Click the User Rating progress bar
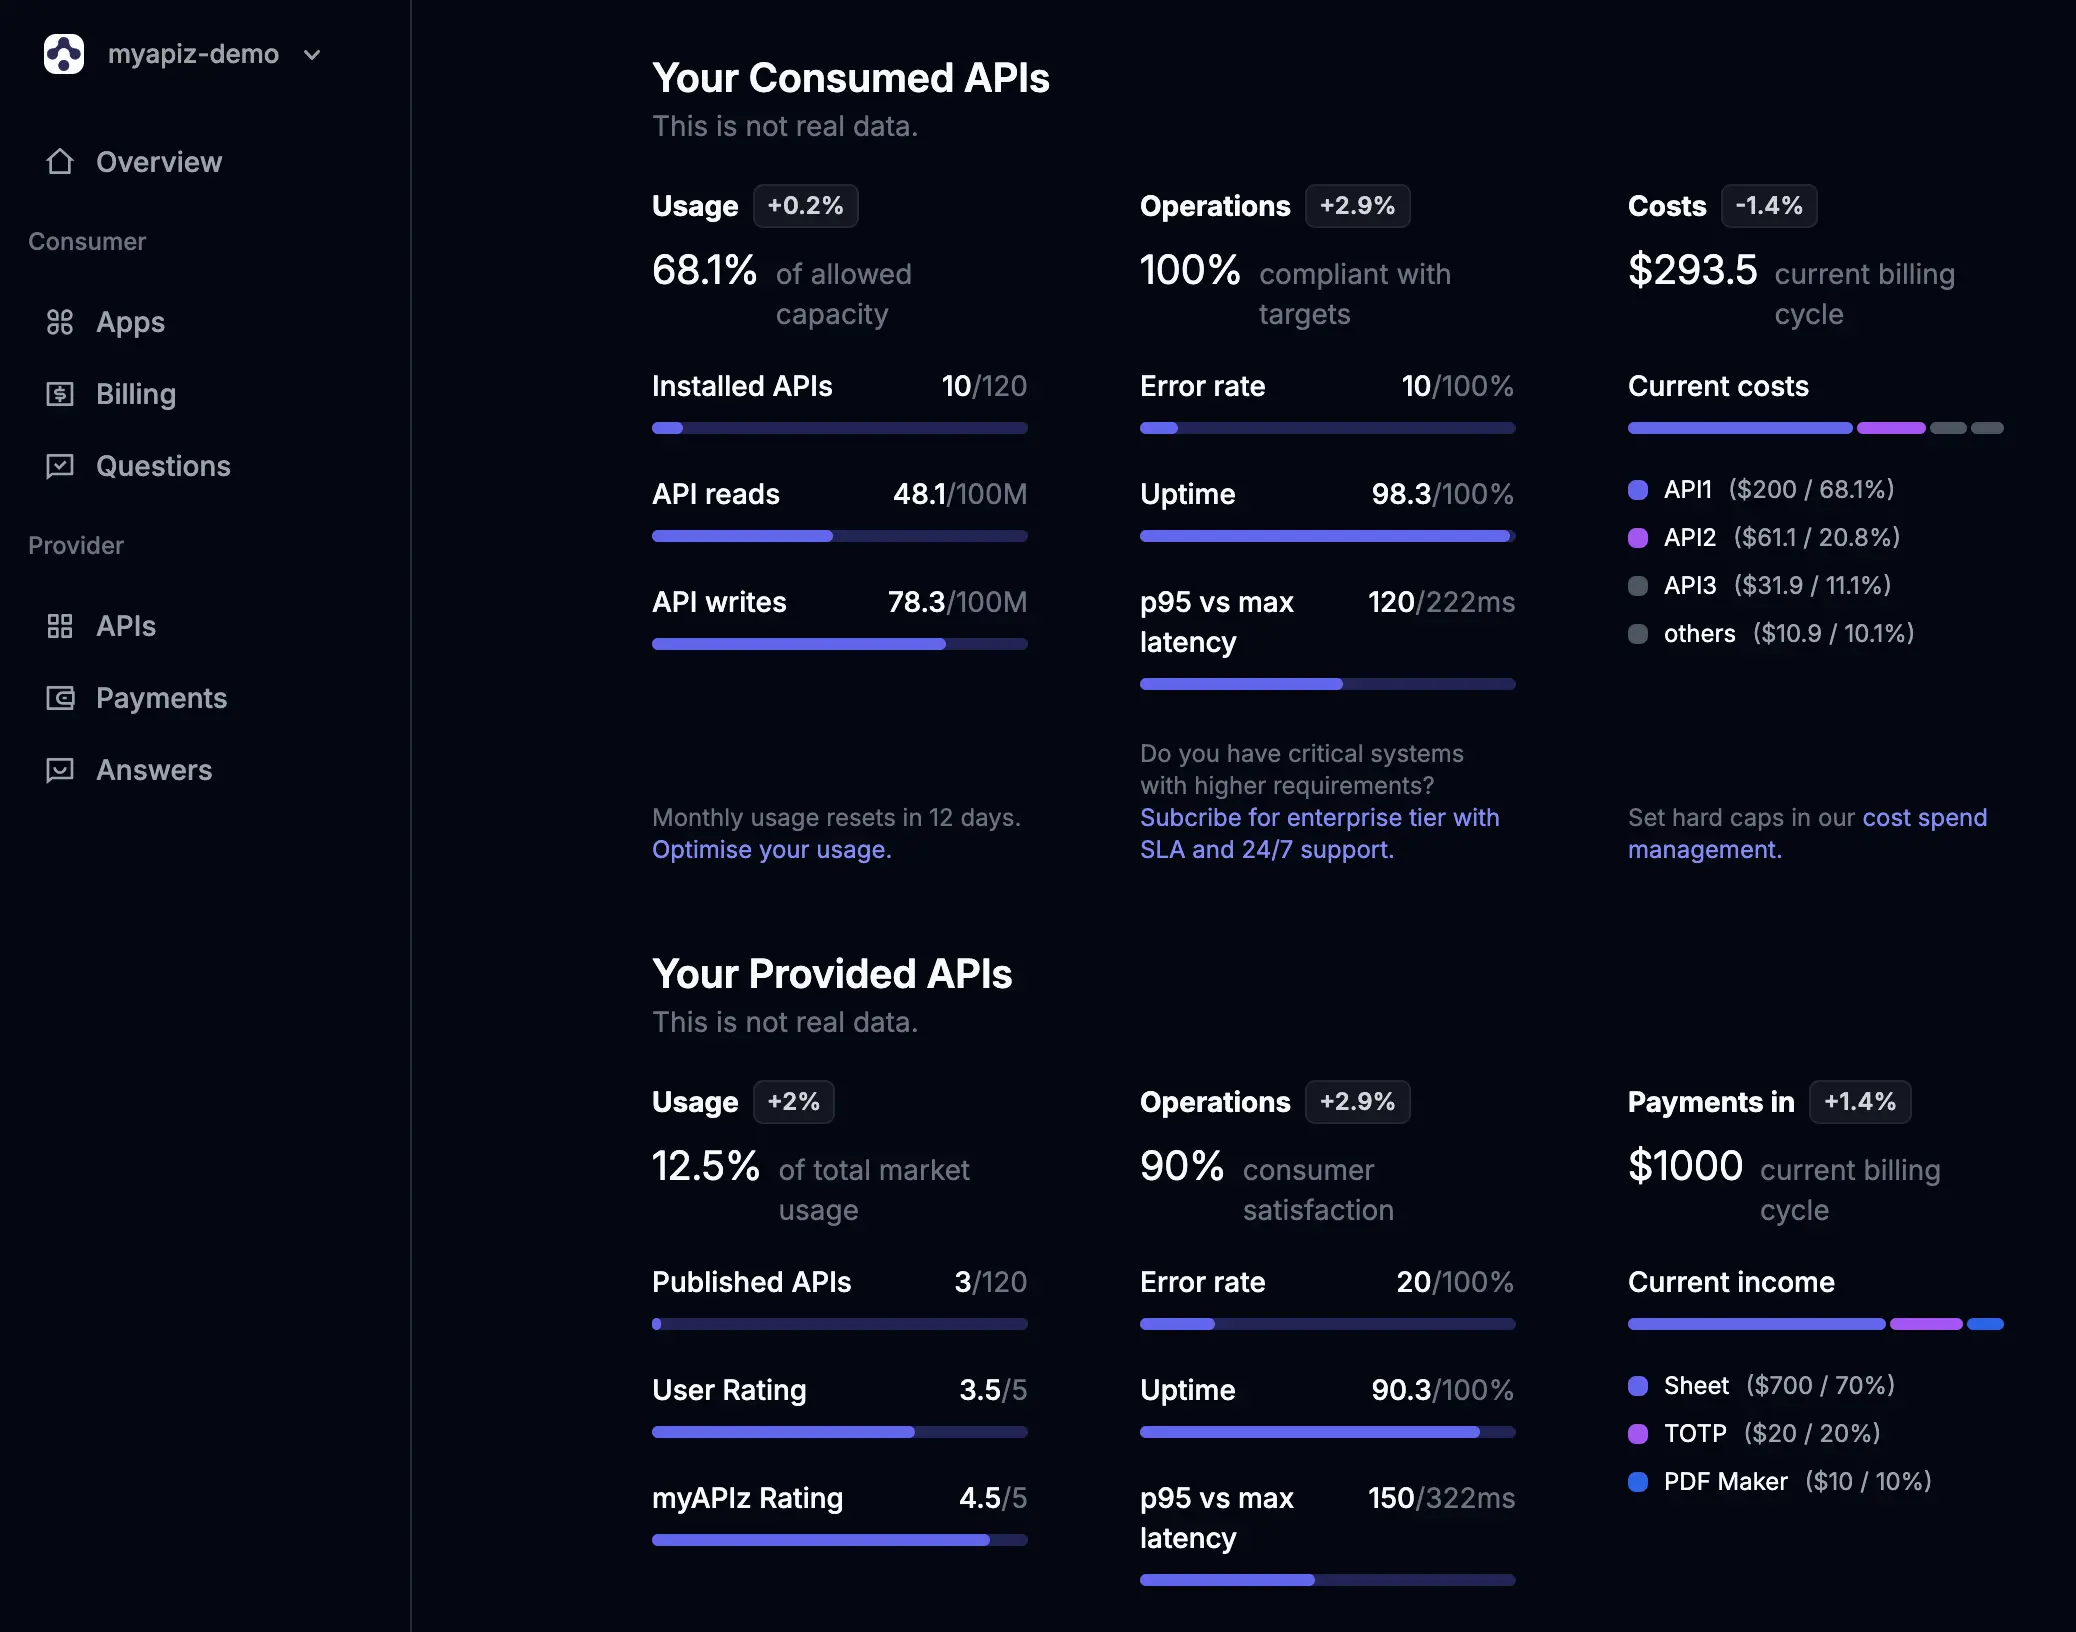The image size is (2076, 1632). (x=840, y=1432)
